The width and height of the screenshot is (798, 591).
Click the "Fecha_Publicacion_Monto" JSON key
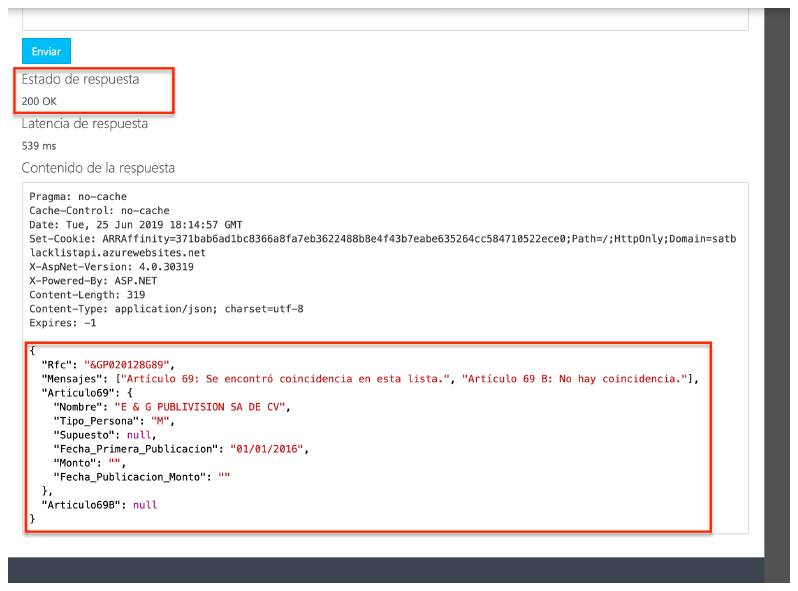130,477
